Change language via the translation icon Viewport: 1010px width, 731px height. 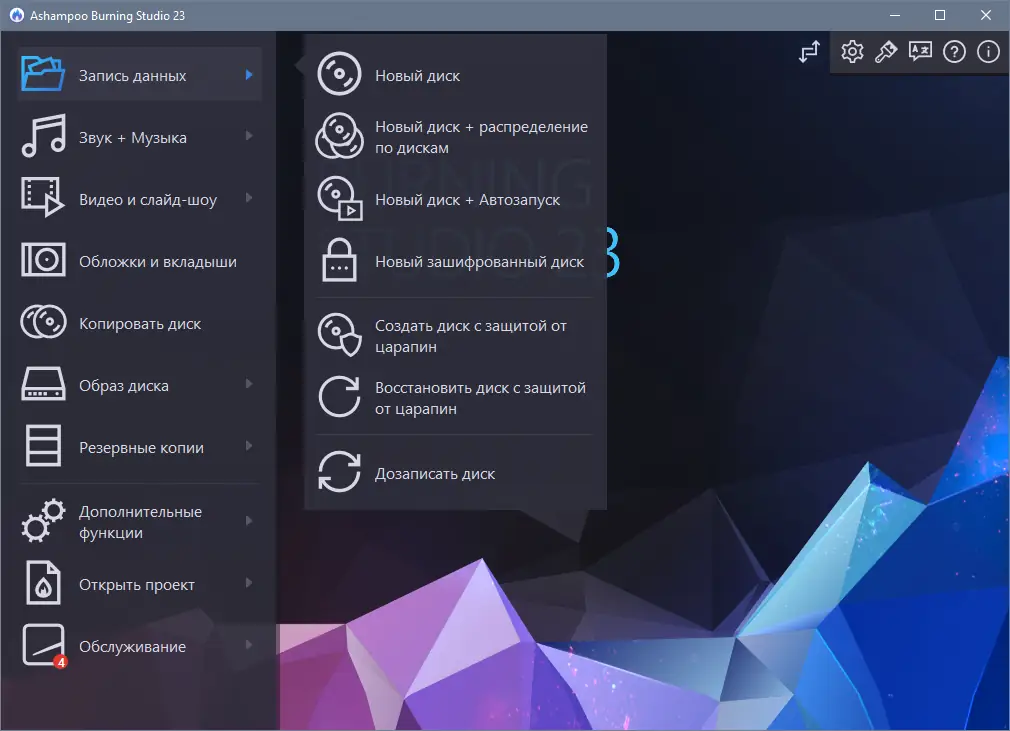(x=920, y=51)
